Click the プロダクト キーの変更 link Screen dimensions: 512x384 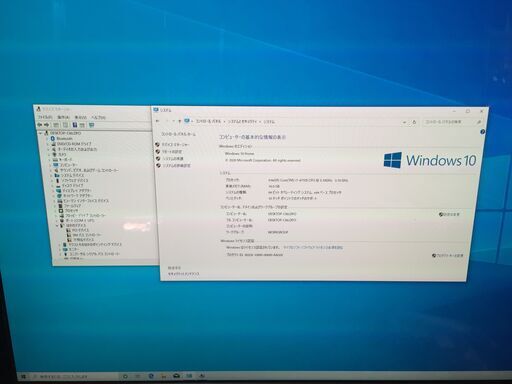(448, 256)
